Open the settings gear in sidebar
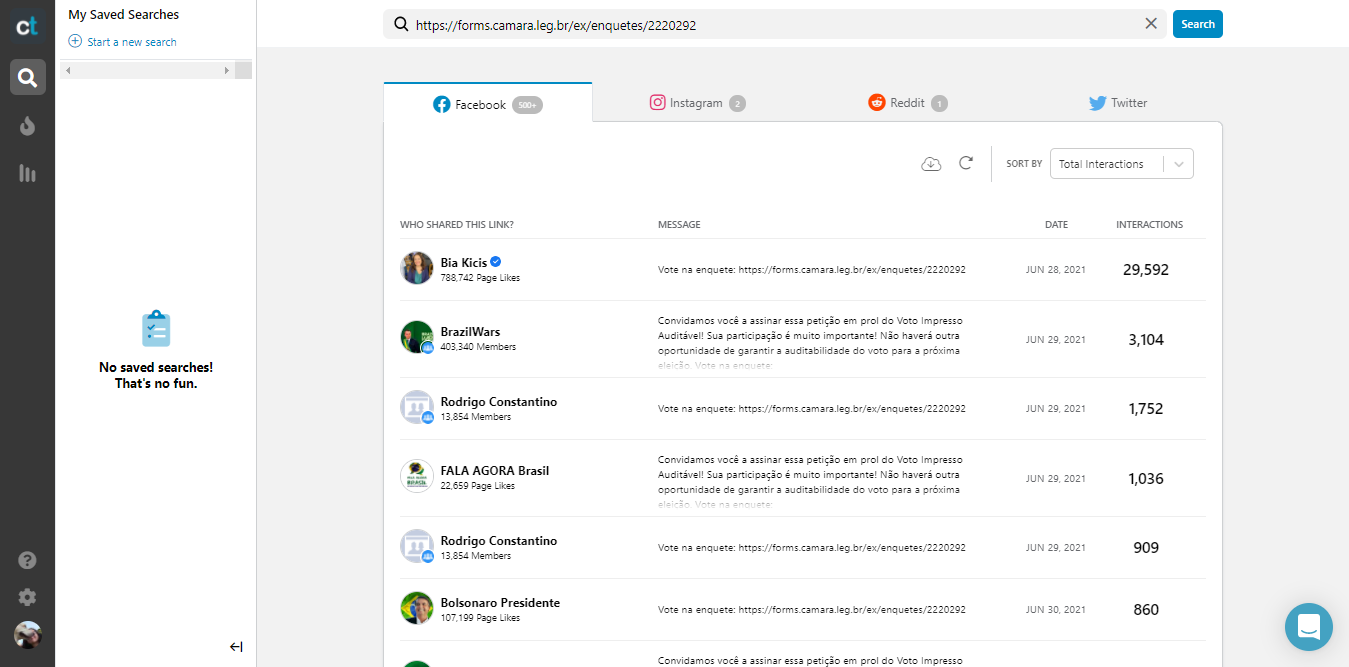The image size is (1349, 667). click(x=27, y=597)
